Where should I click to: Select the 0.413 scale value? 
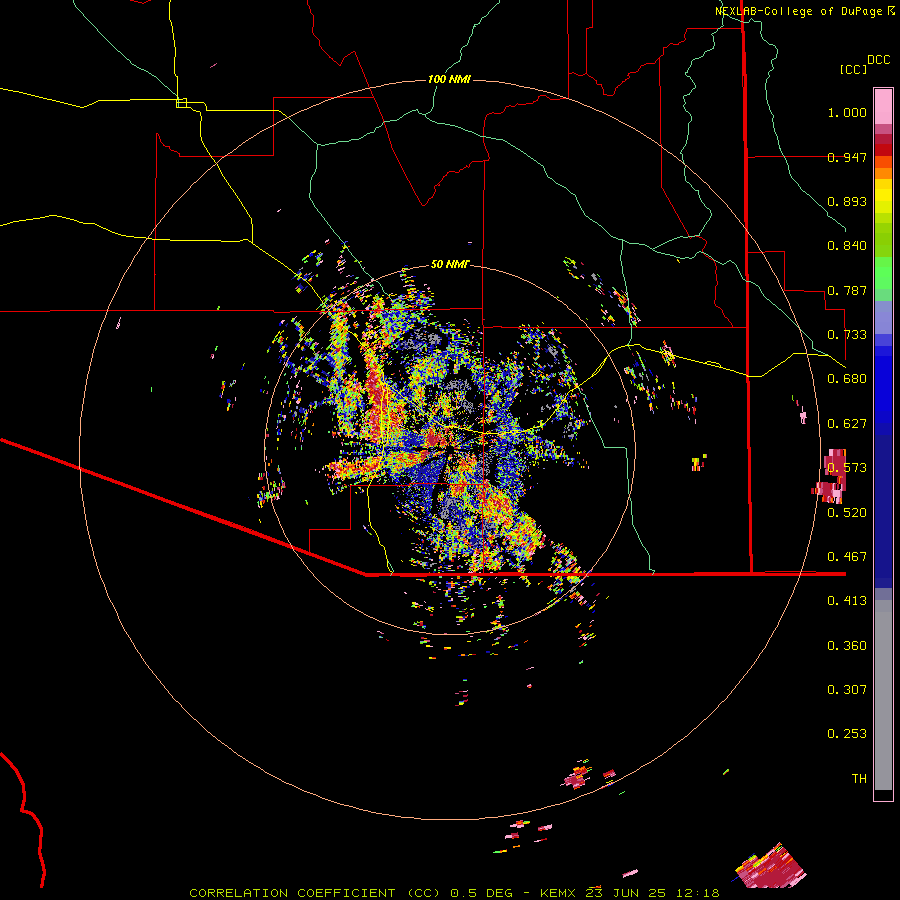coord(847,601)
